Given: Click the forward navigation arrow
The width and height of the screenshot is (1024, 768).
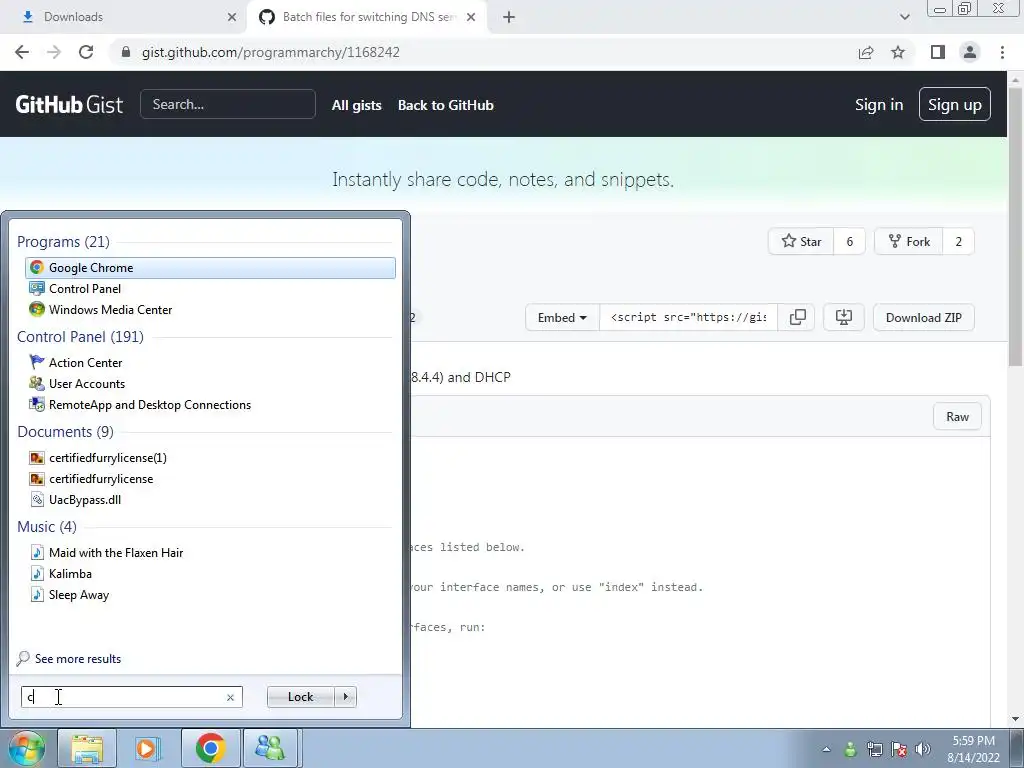Looking at the screenshot, I should 54,52.
